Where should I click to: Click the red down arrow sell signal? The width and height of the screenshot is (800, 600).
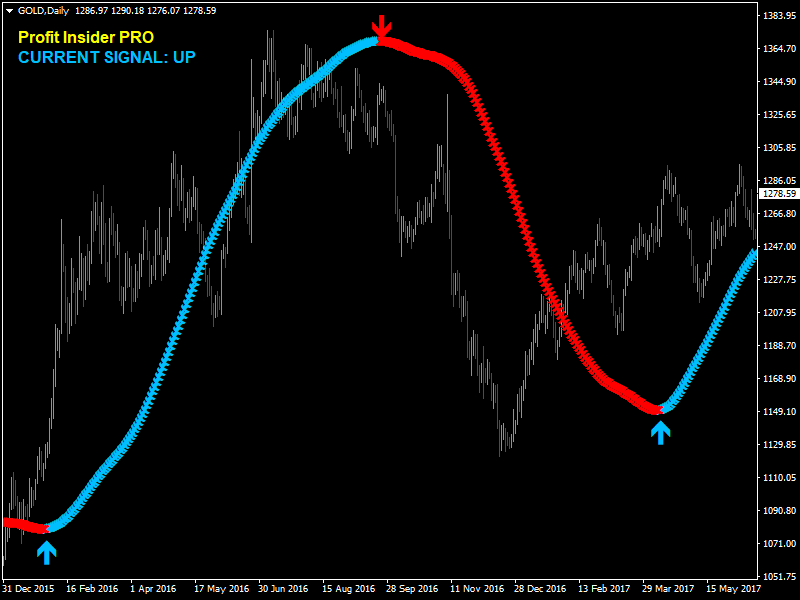[381, 26]
